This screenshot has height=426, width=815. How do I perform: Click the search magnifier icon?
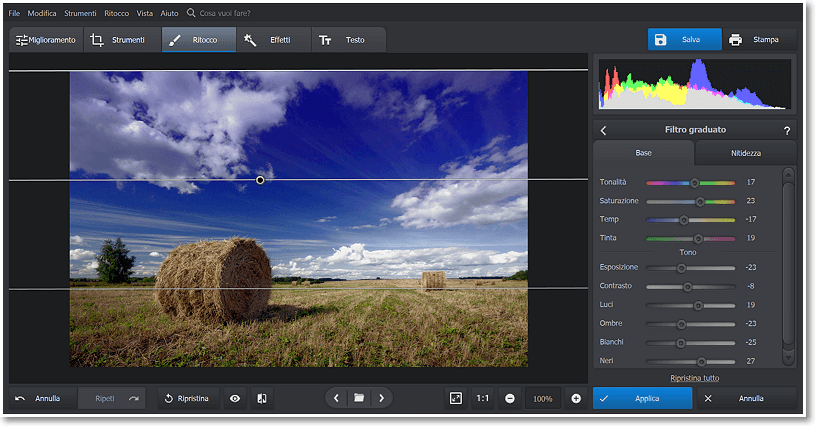coord(191,12)
